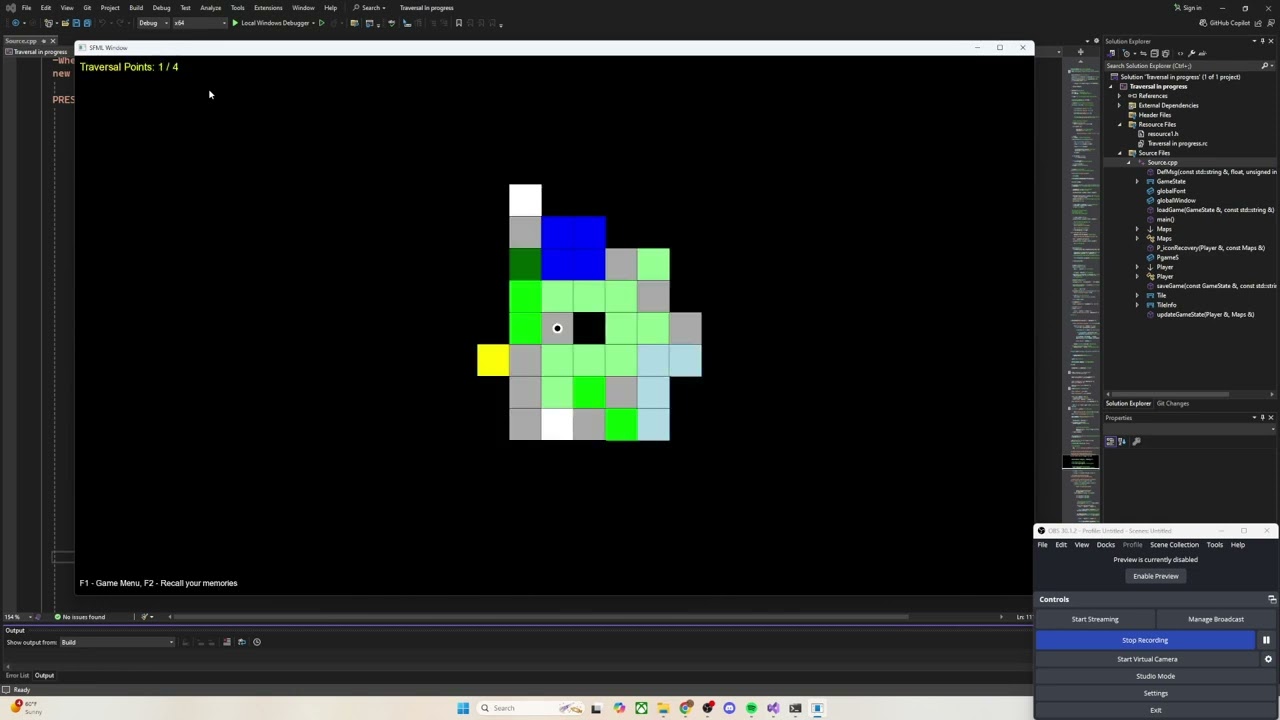Click the weather widget showing Sunny

point(27,708)
